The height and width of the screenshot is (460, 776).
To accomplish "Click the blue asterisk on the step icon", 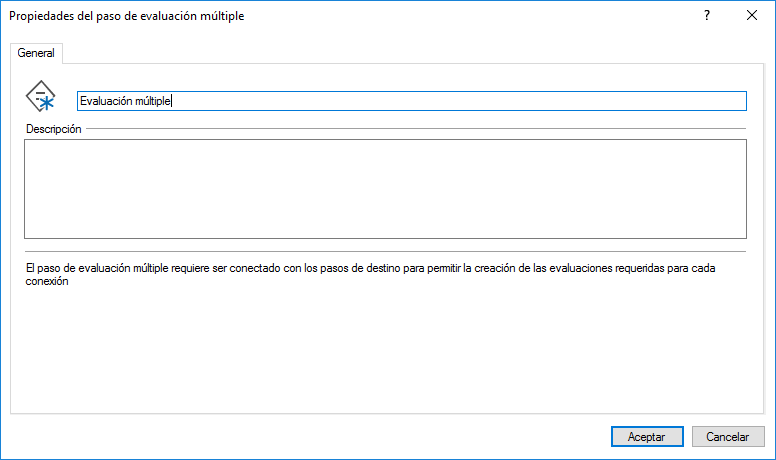I will [47, 103].
